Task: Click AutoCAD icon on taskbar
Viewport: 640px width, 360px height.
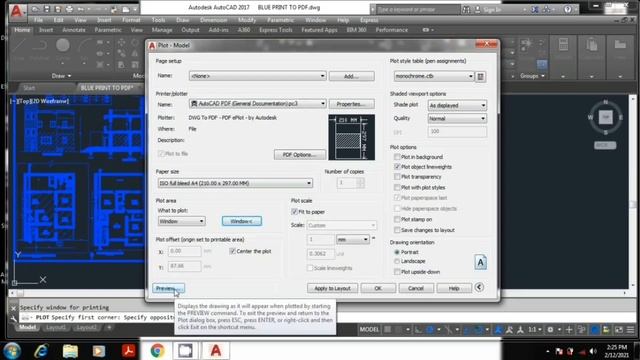Action: (216, 351)
